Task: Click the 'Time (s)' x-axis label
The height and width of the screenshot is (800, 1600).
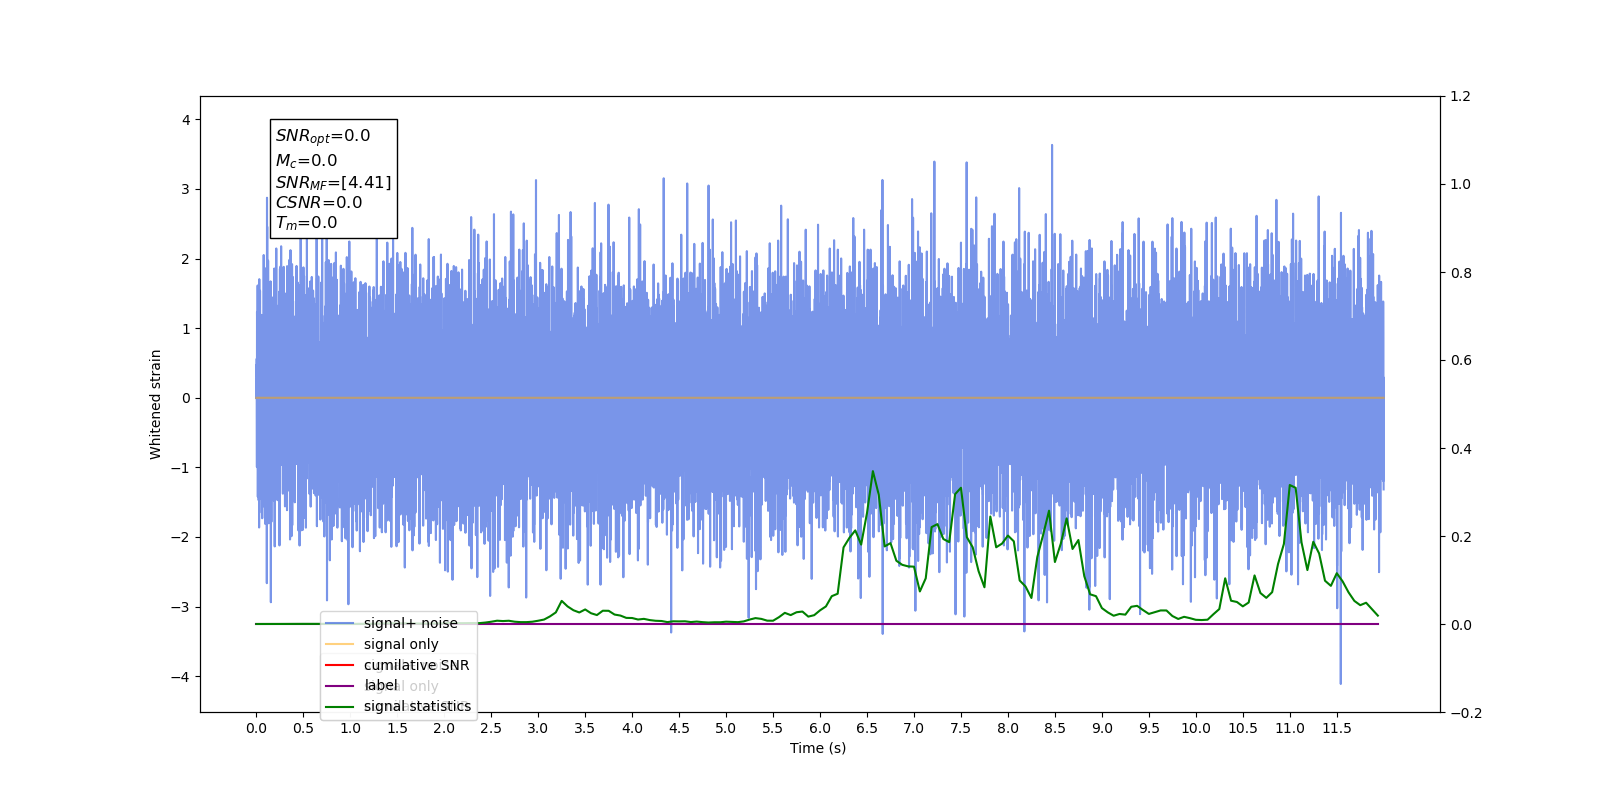Action: click(818, 748)
